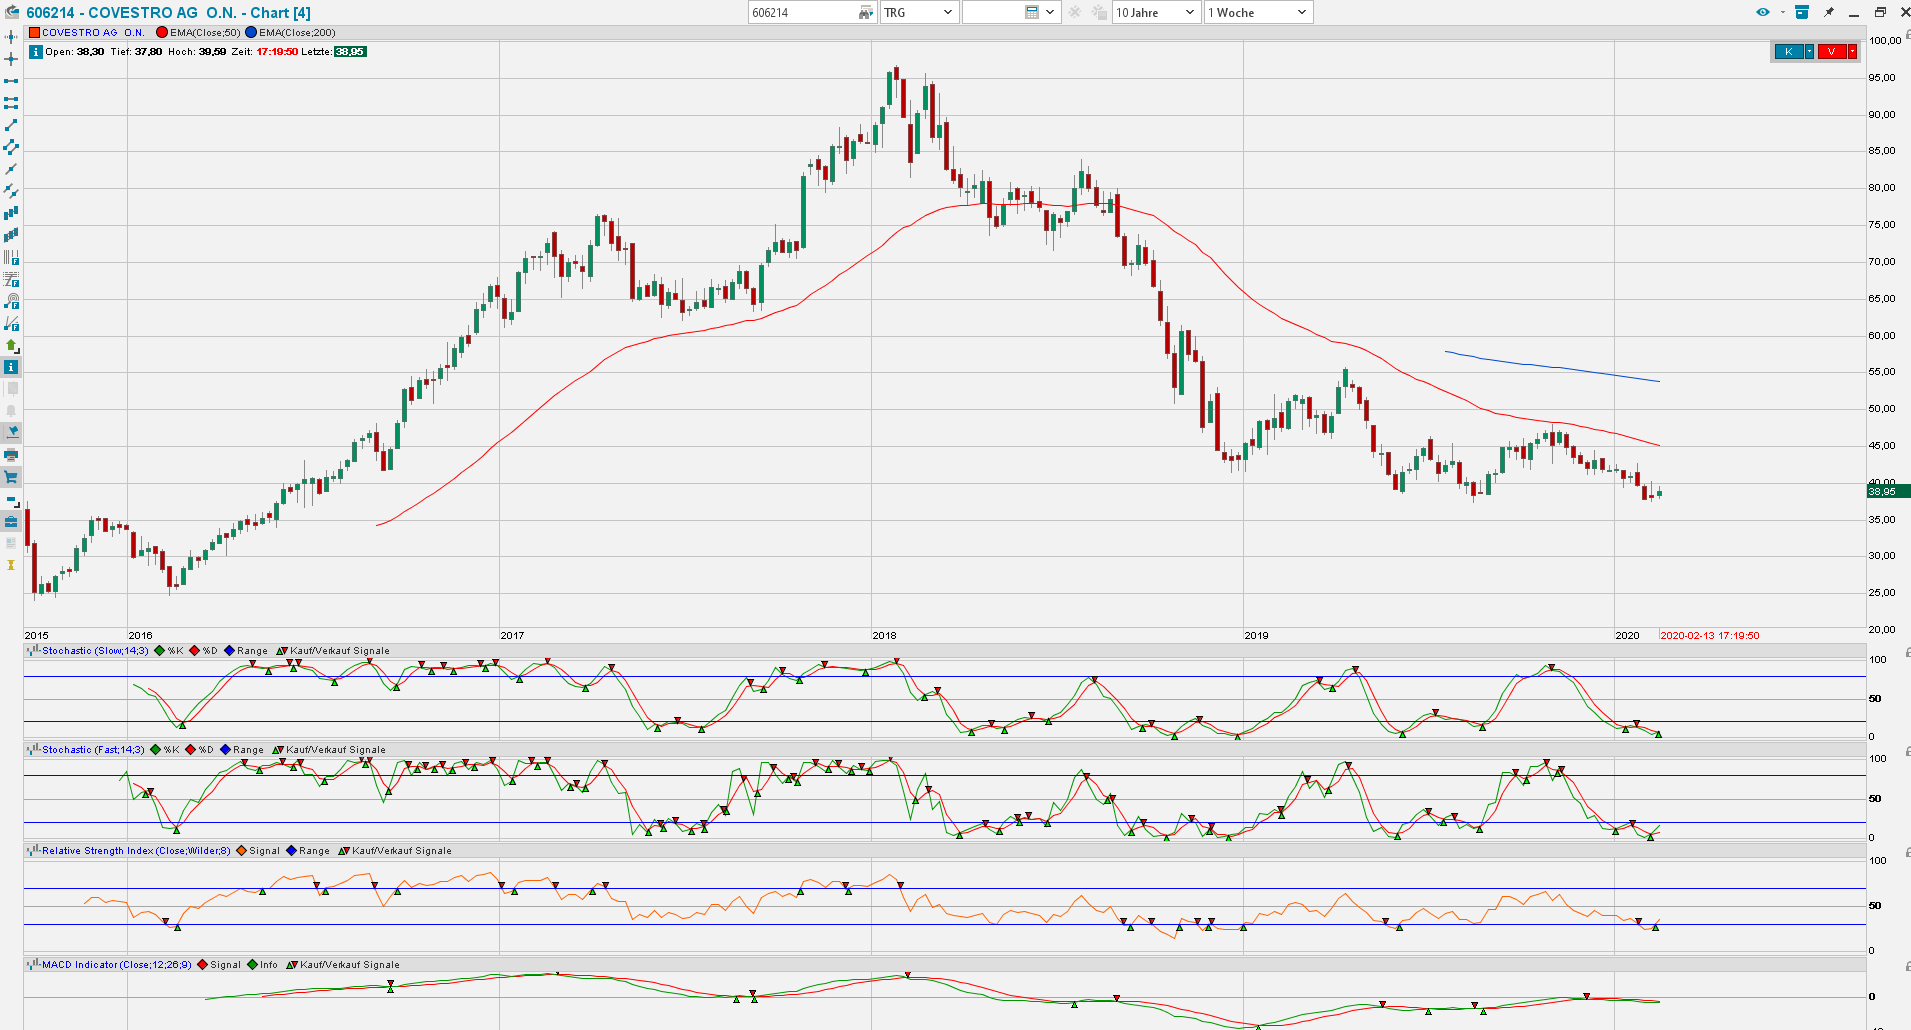Expand the dropdown arrow beside V button
The image size is (1911, 1030).
pos(1852,52)
